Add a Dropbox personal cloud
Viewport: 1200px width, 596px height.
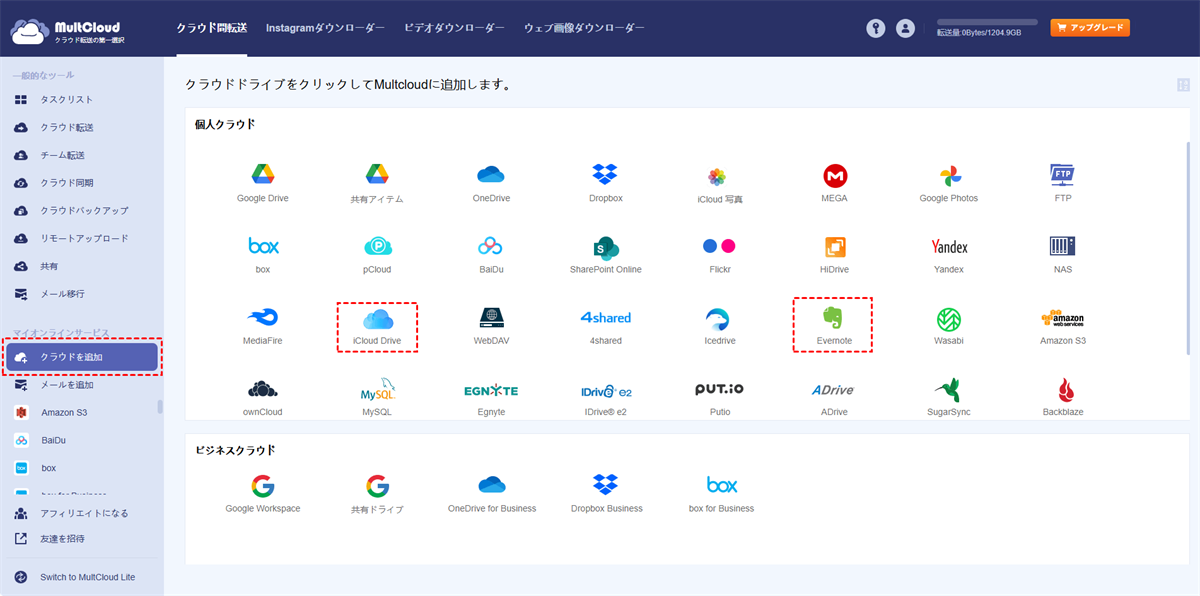click(605, 182)
